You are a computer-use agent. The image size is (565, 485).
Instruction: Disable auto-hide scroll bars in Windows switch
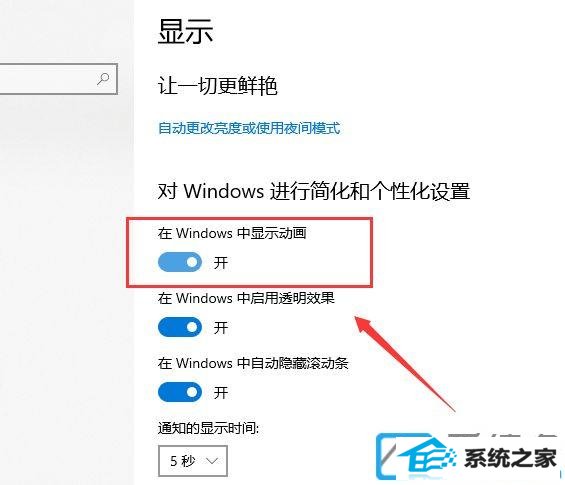(x=180, y=392)
